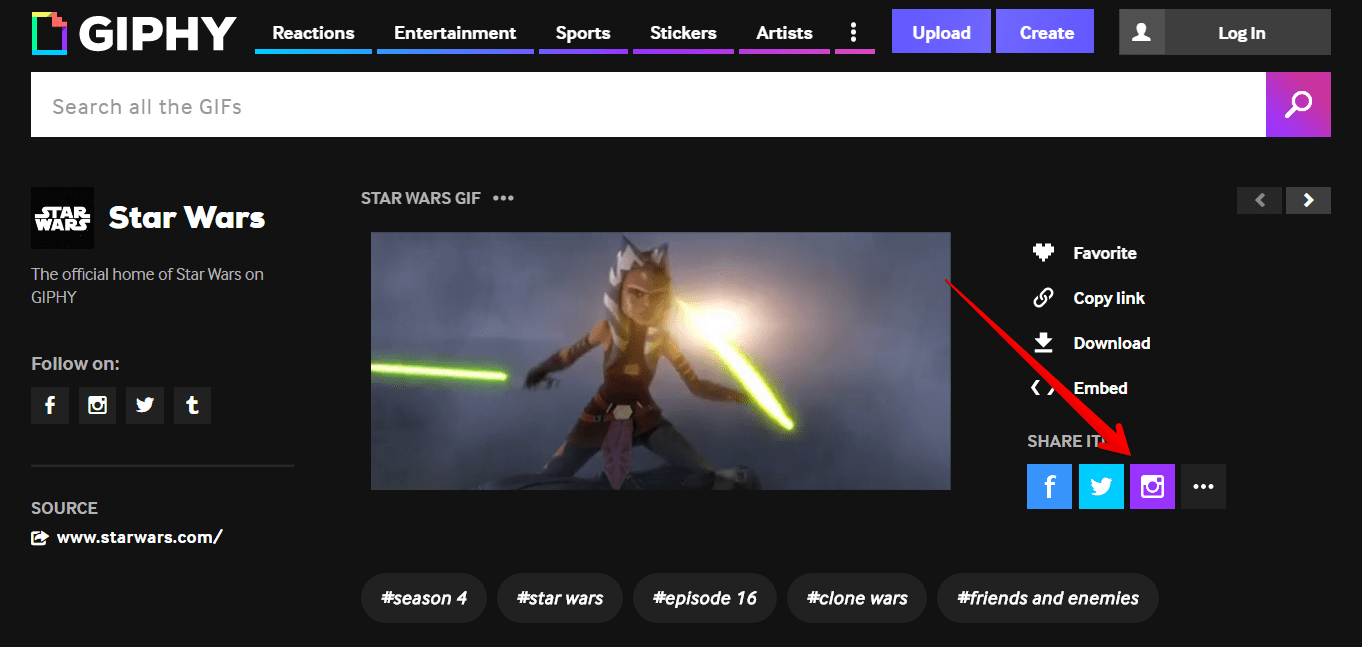Open the Entertainment category
The image size is (1362, 647).
tap(455, 33)
